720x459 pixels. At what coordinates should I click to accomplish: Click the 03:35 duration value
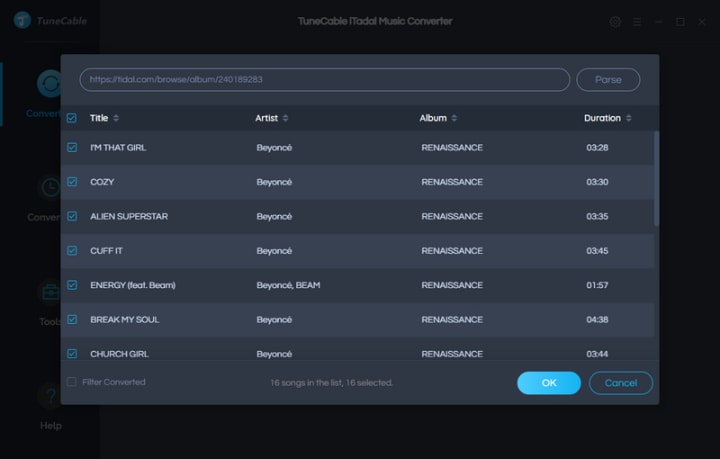point(597,216)
